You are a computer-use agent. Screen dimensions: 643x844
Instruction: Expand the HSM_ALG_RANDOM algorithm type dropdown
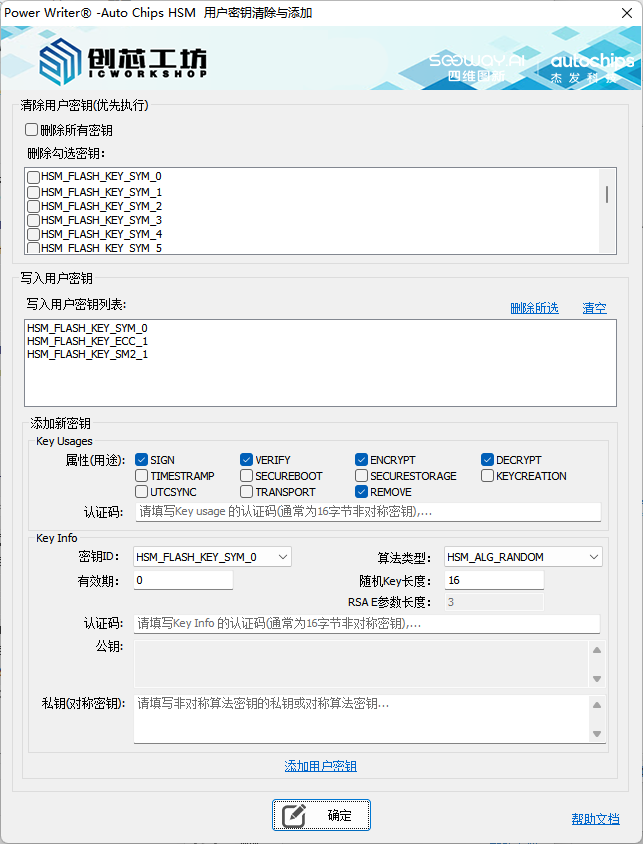tap(593, 557)
